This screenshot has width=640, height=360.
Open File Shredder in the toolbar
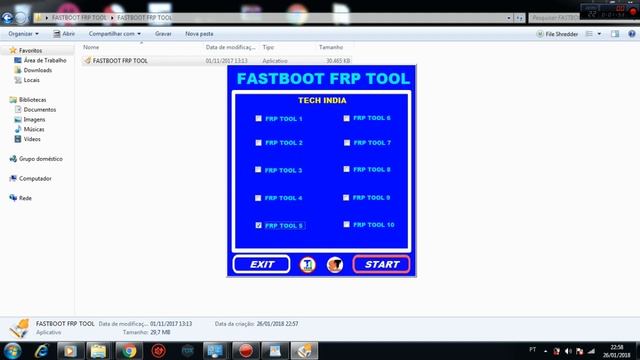(x=558, y=34)
